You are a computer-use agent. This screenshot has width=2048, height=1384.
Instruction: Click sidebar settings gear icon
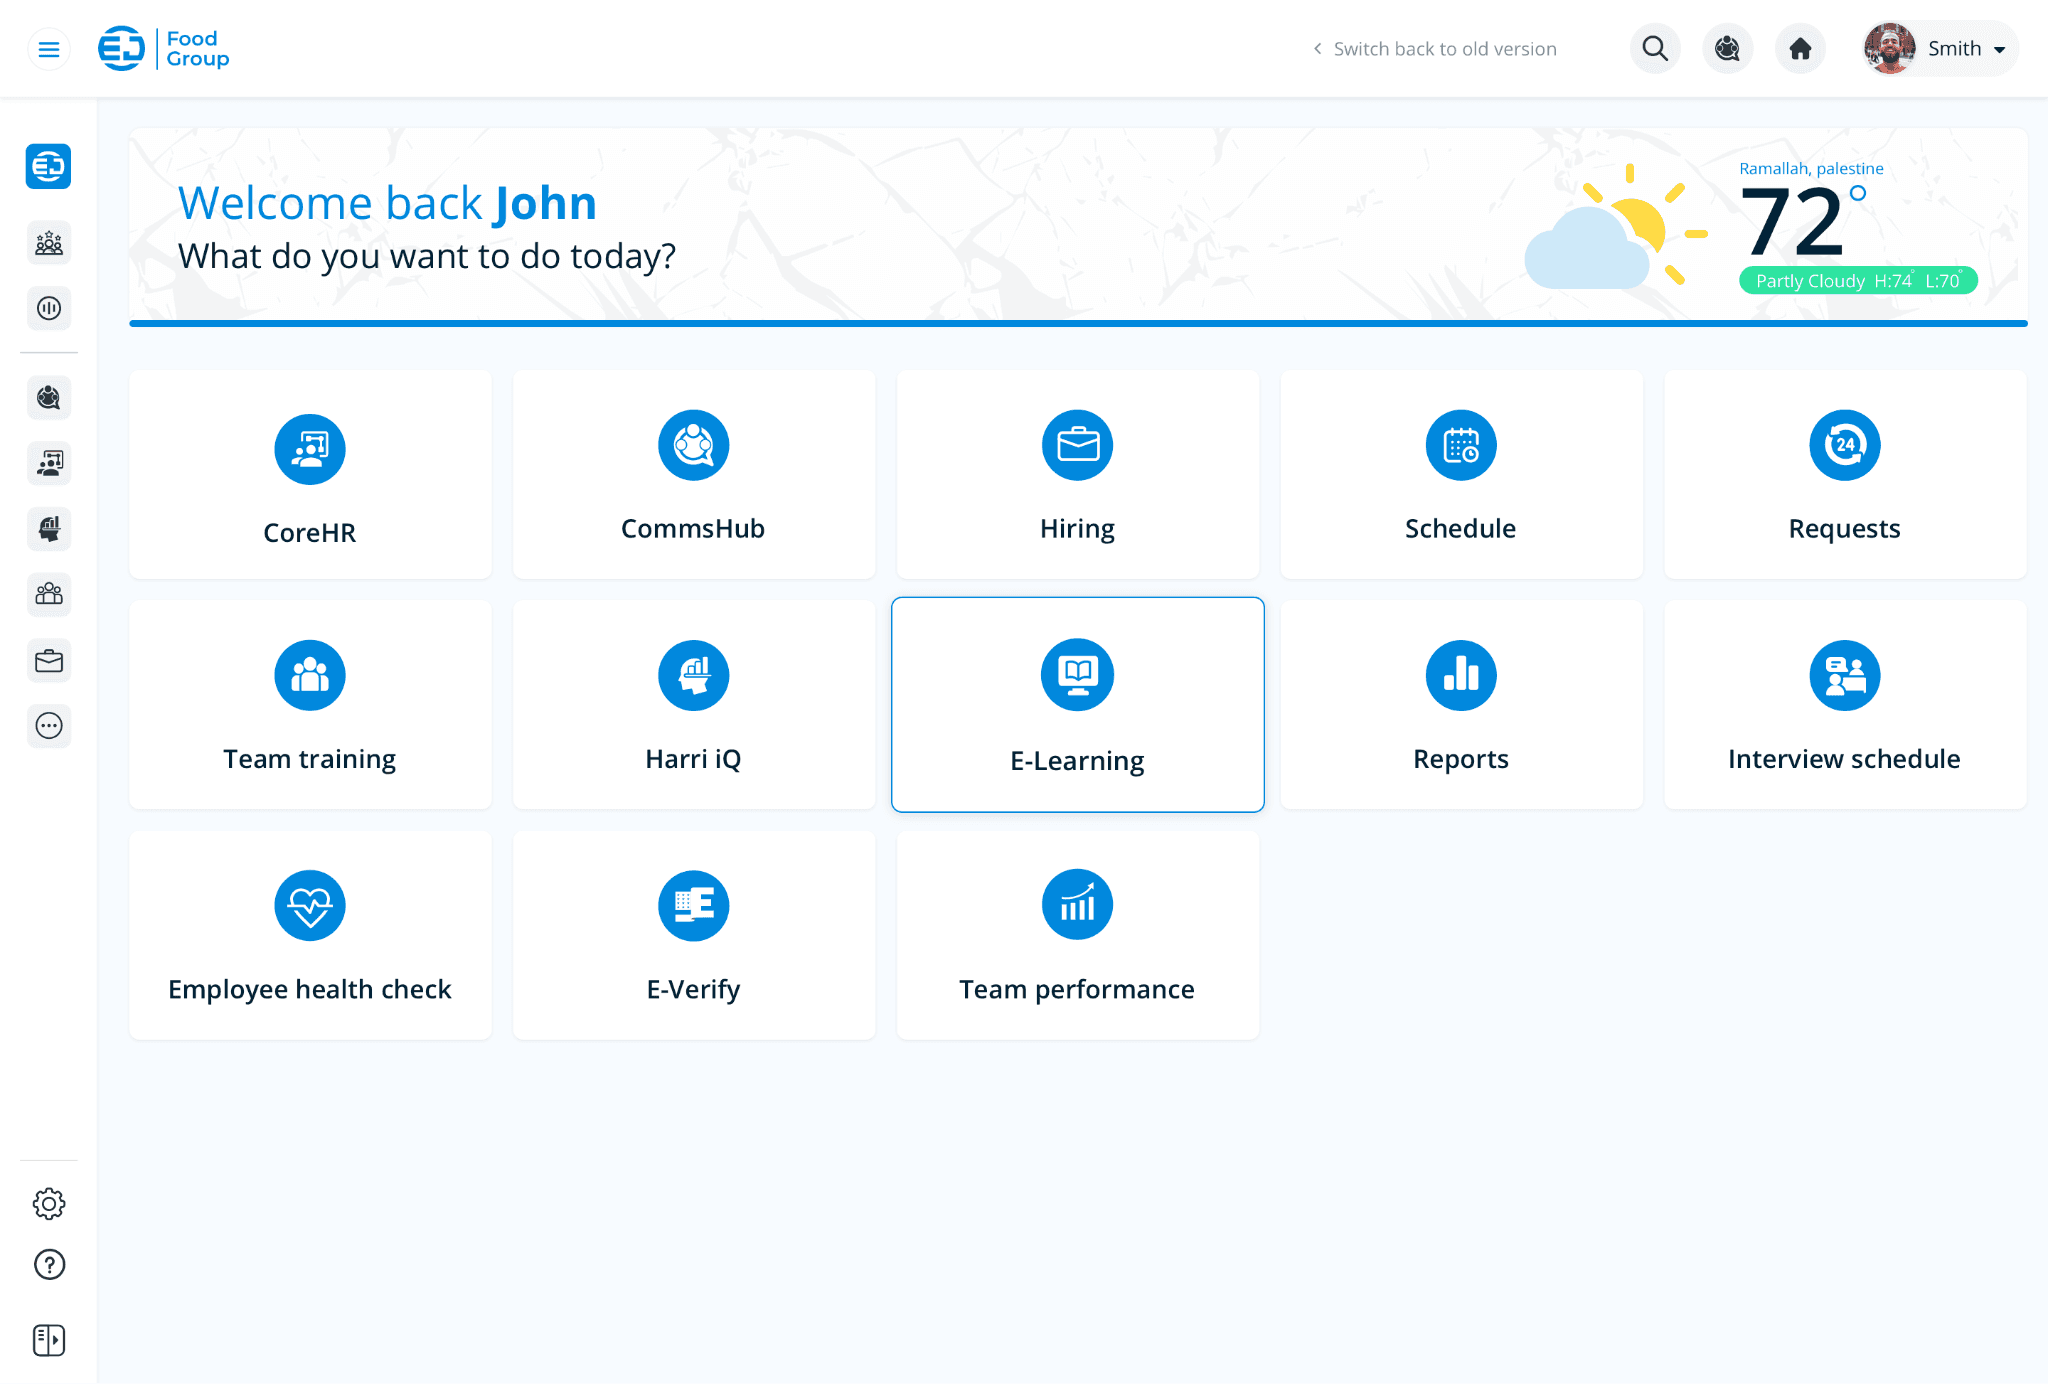click(x=49, y=1203)
